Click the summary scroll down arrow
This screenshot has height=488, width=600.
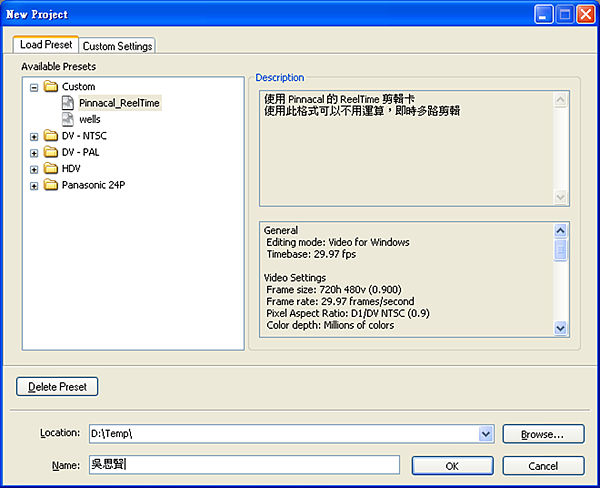[561, 328]
